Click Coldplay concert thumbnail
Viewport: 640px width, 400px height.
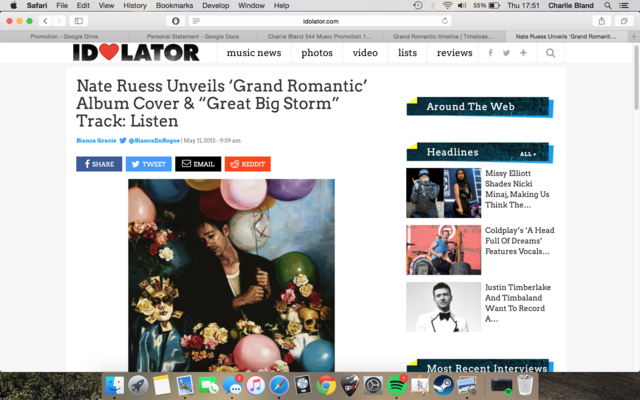pyautogui.click(x=444, y=250)
